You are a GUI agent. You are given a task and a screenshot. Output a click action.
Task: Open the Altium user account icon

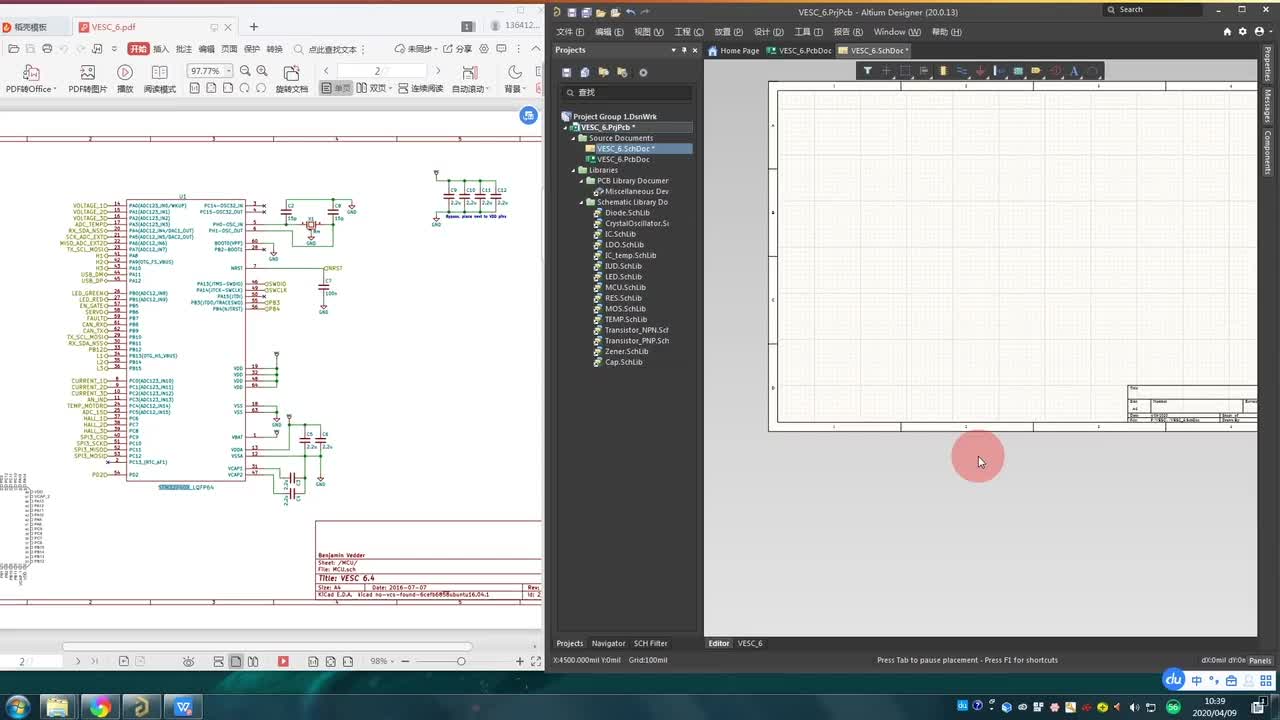click(1260, 31)
